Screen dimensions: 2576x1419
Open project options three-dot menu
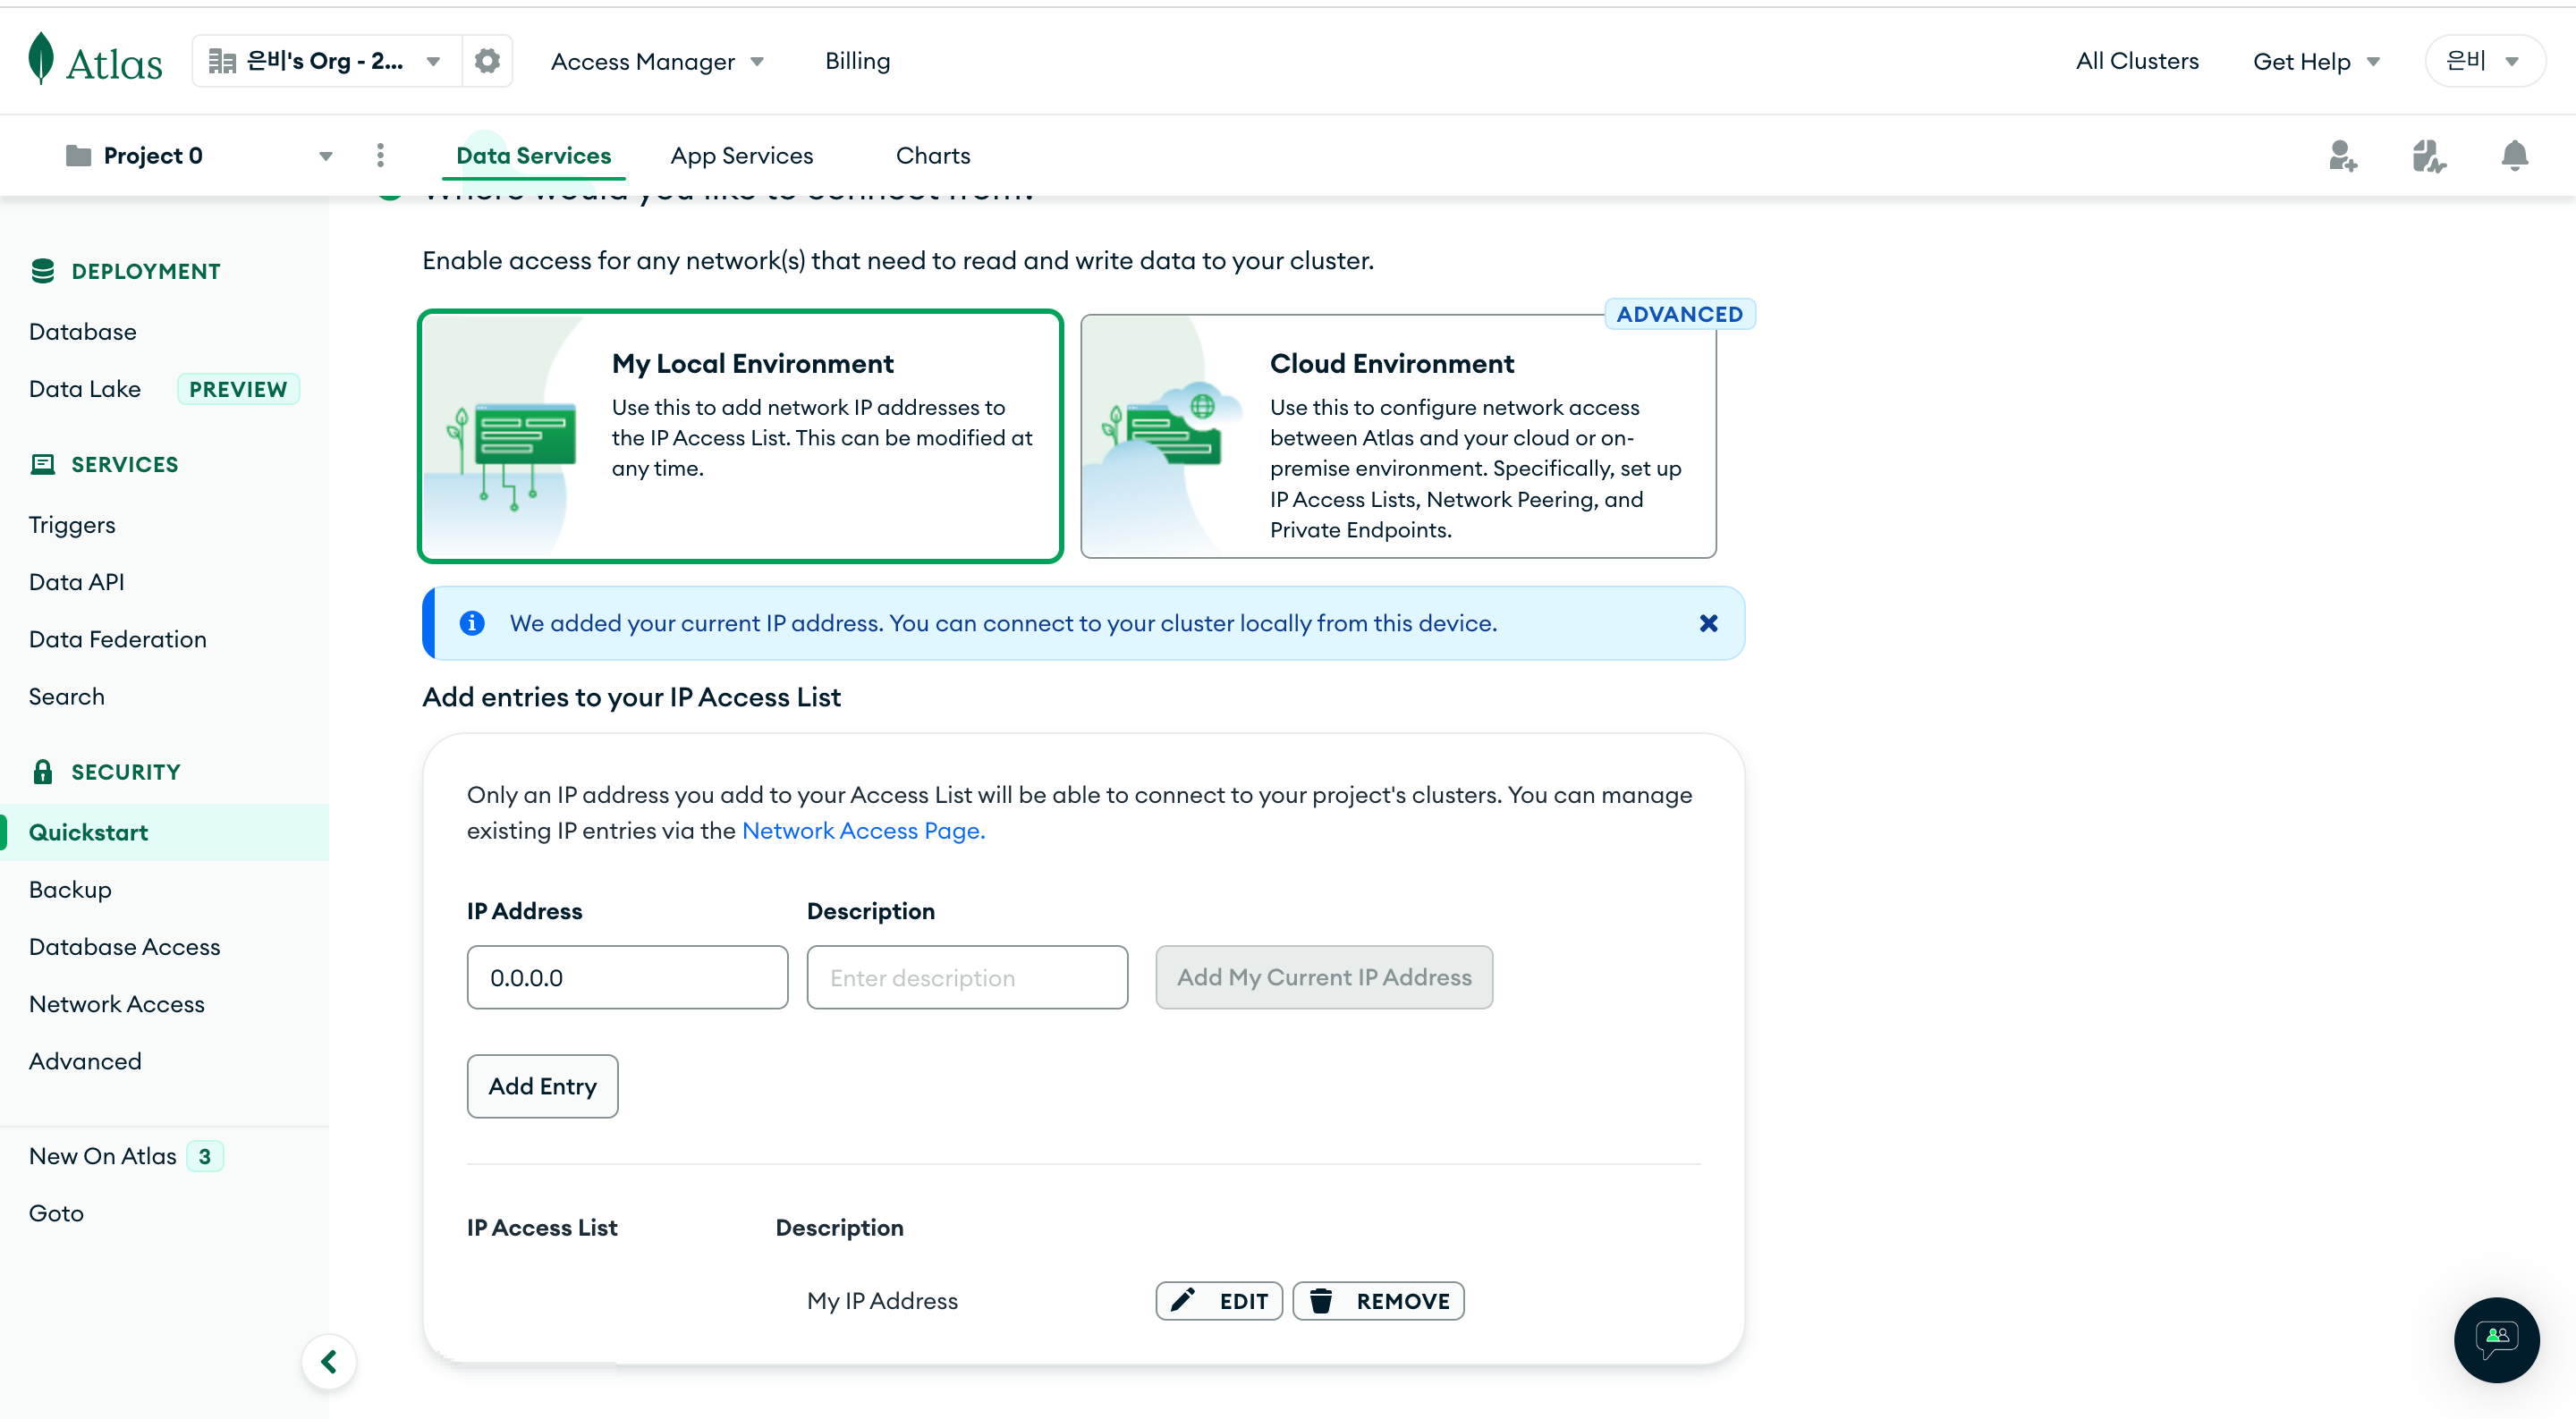(x=380, y=155)
